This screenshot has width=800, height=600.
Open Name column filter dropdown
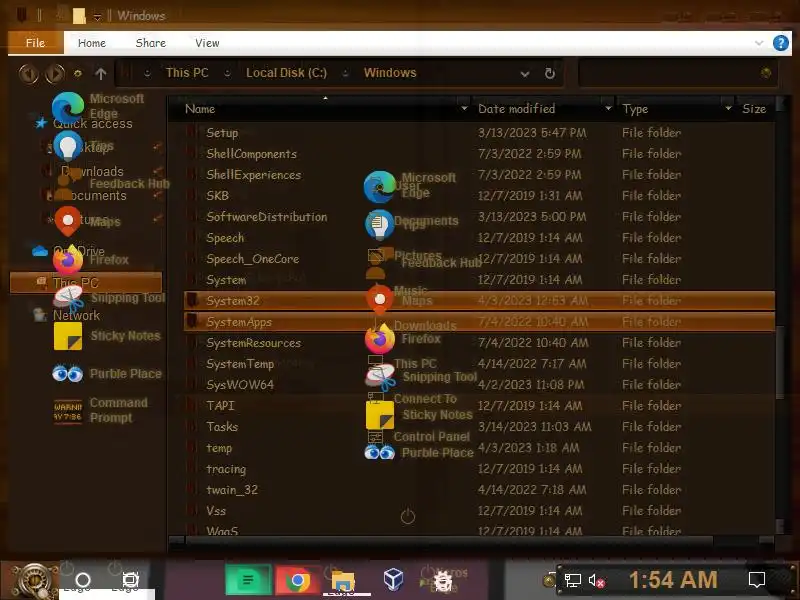pyautogui.click(x=464, y=109)
